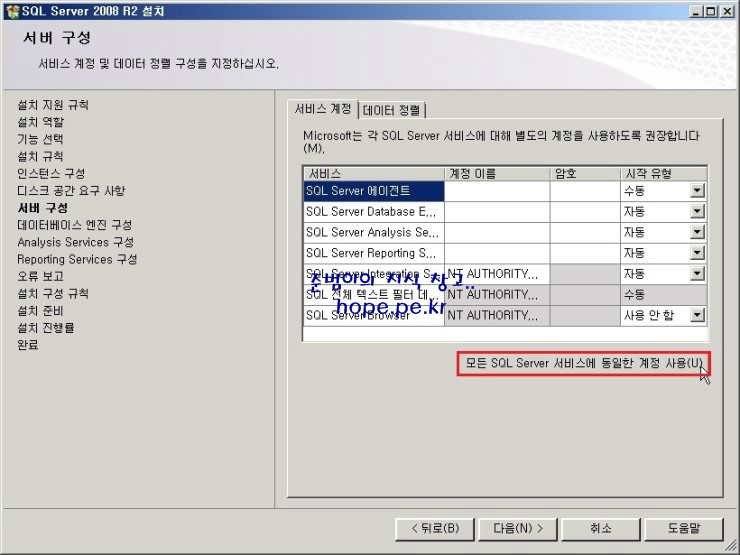Select the SQL Server Reporting S... service cell
Image resolution: width=740 pixels, height=555 pixels.
(x=374, y=253)
